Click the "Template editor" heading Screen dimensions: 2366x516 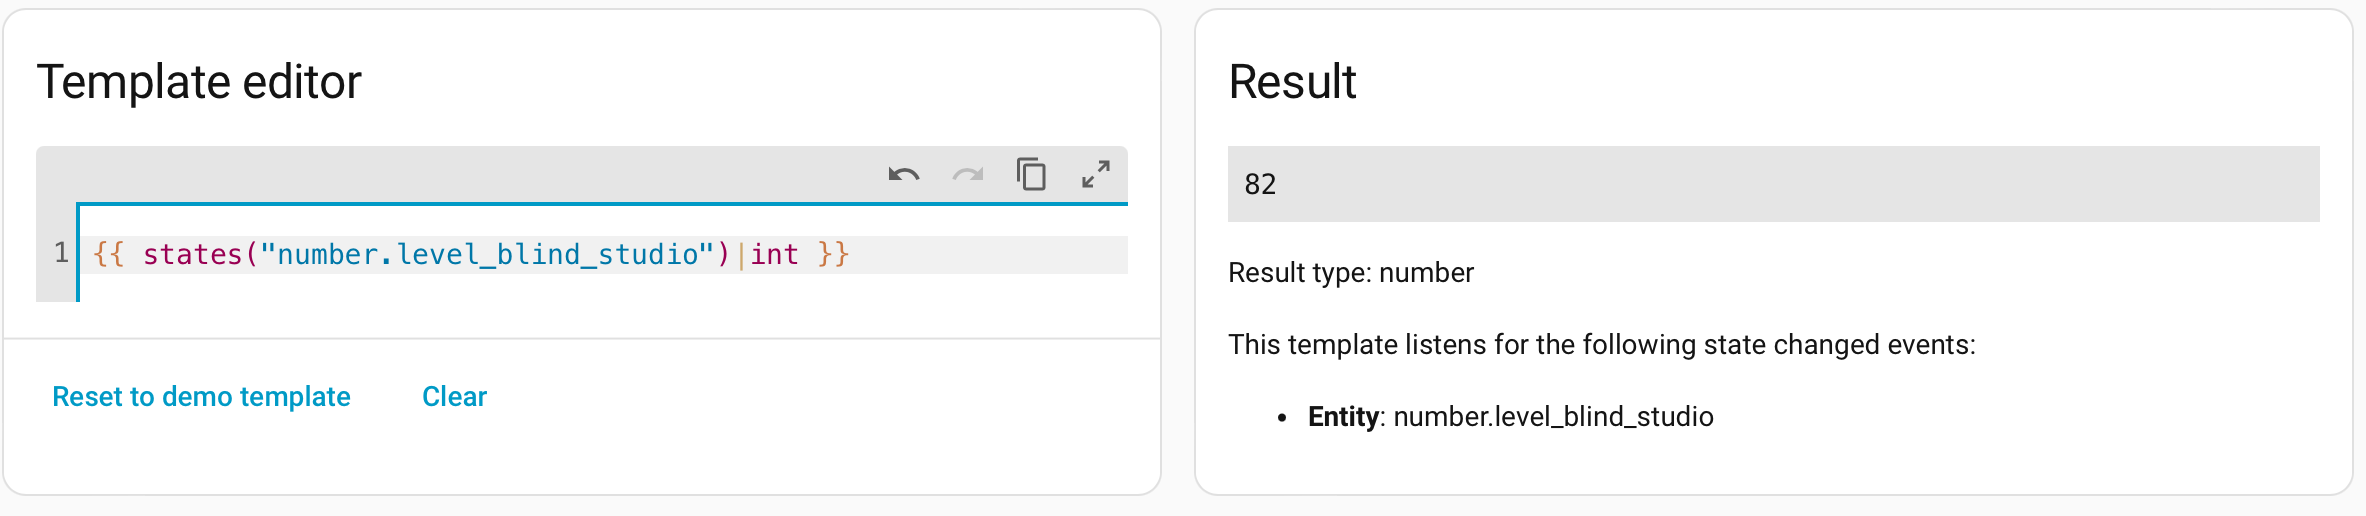199,82
